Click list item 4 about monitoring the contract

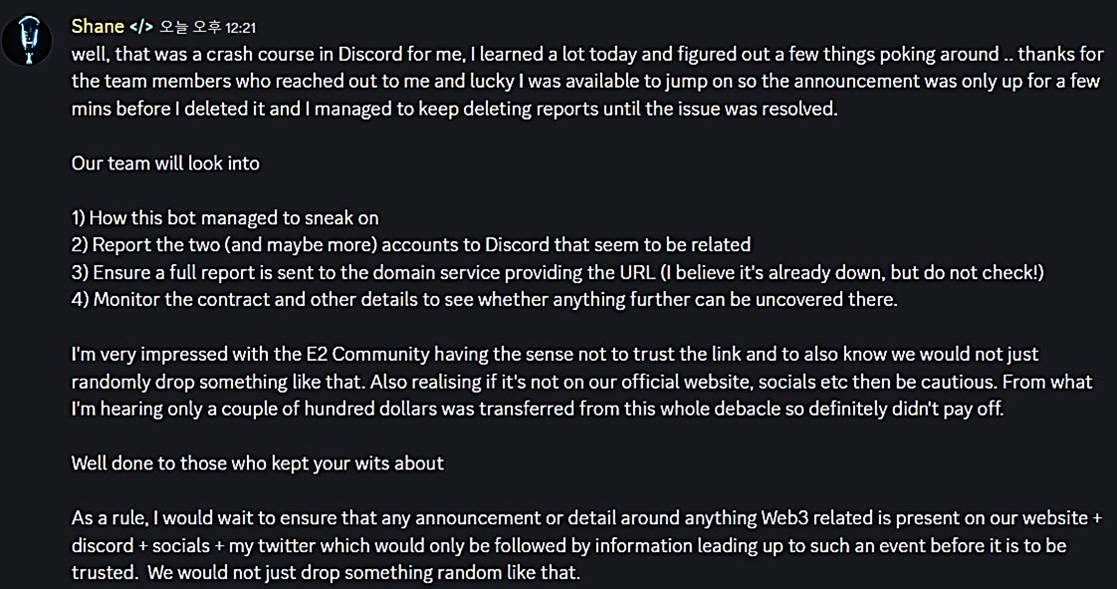point(484,299)
